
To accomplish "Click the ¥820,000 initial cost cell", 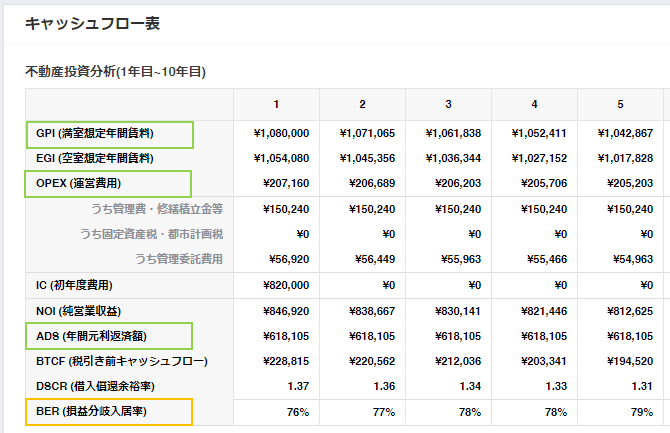I will tap(288, 285).
